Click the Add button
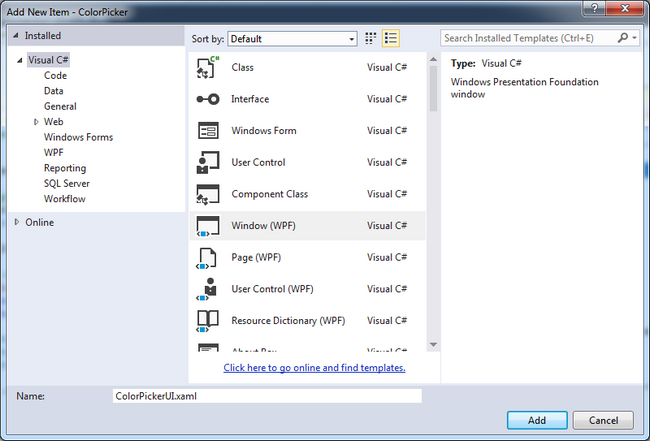This screenshot has height=441, width=650. point(537,420)
